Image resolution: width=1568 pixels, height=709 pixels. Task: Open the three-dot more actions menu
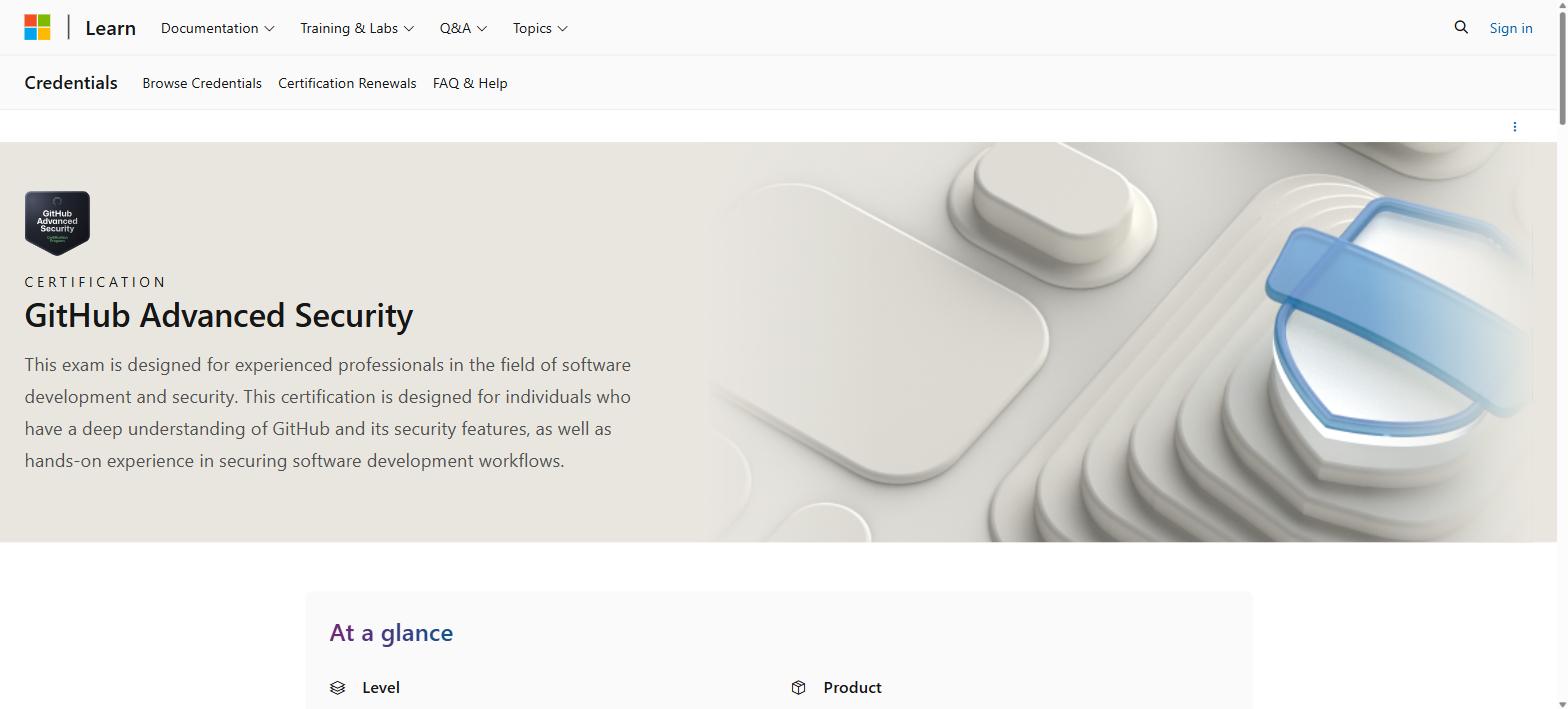pos(1514,126)
